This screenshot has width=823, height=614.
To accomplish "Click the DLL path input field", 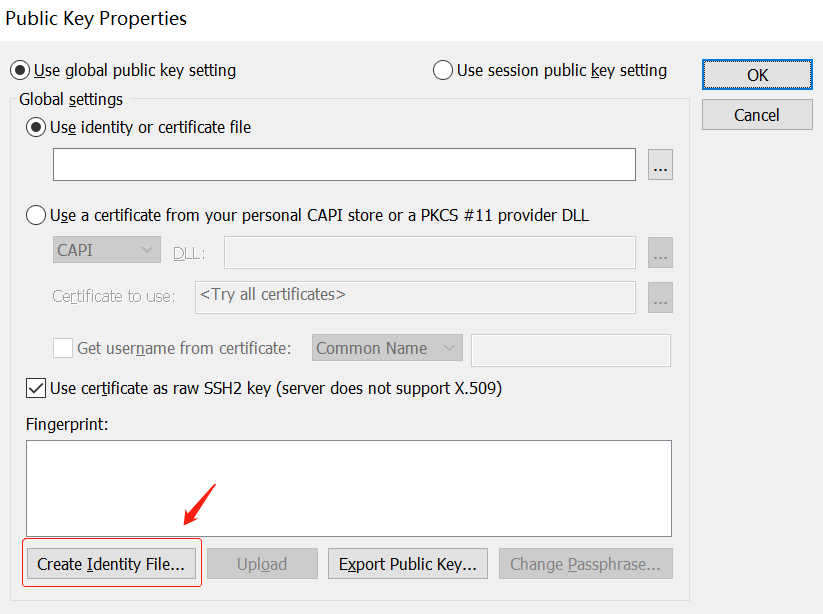I will point(430,252).
